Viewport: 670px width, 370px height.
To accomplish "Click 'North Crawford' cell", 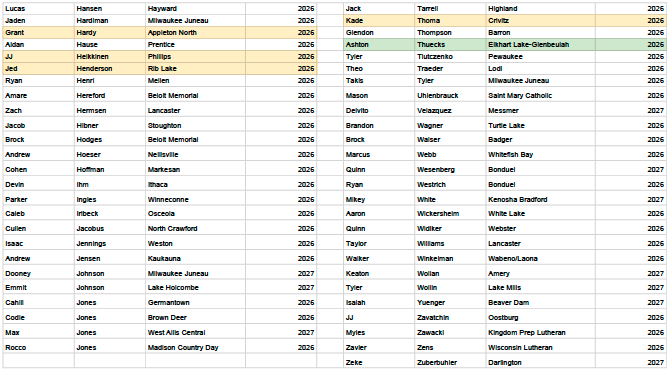I will coord(195,228).
